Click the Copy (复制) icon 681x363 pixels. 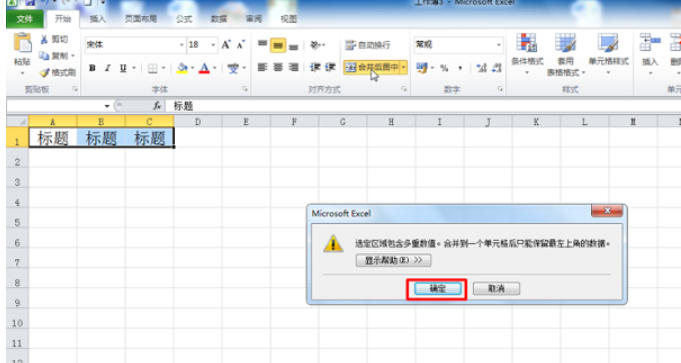coord(44,56)
